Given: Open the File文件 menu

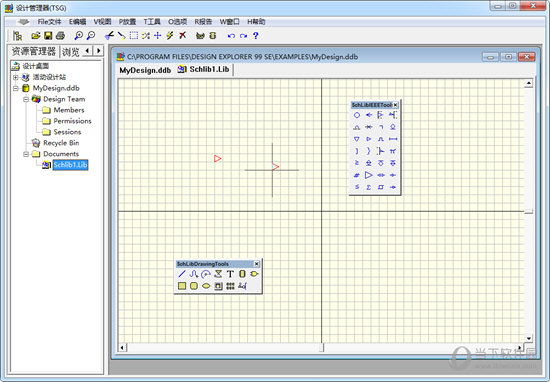Looking at the screenshot, I should tap(49, 22).
